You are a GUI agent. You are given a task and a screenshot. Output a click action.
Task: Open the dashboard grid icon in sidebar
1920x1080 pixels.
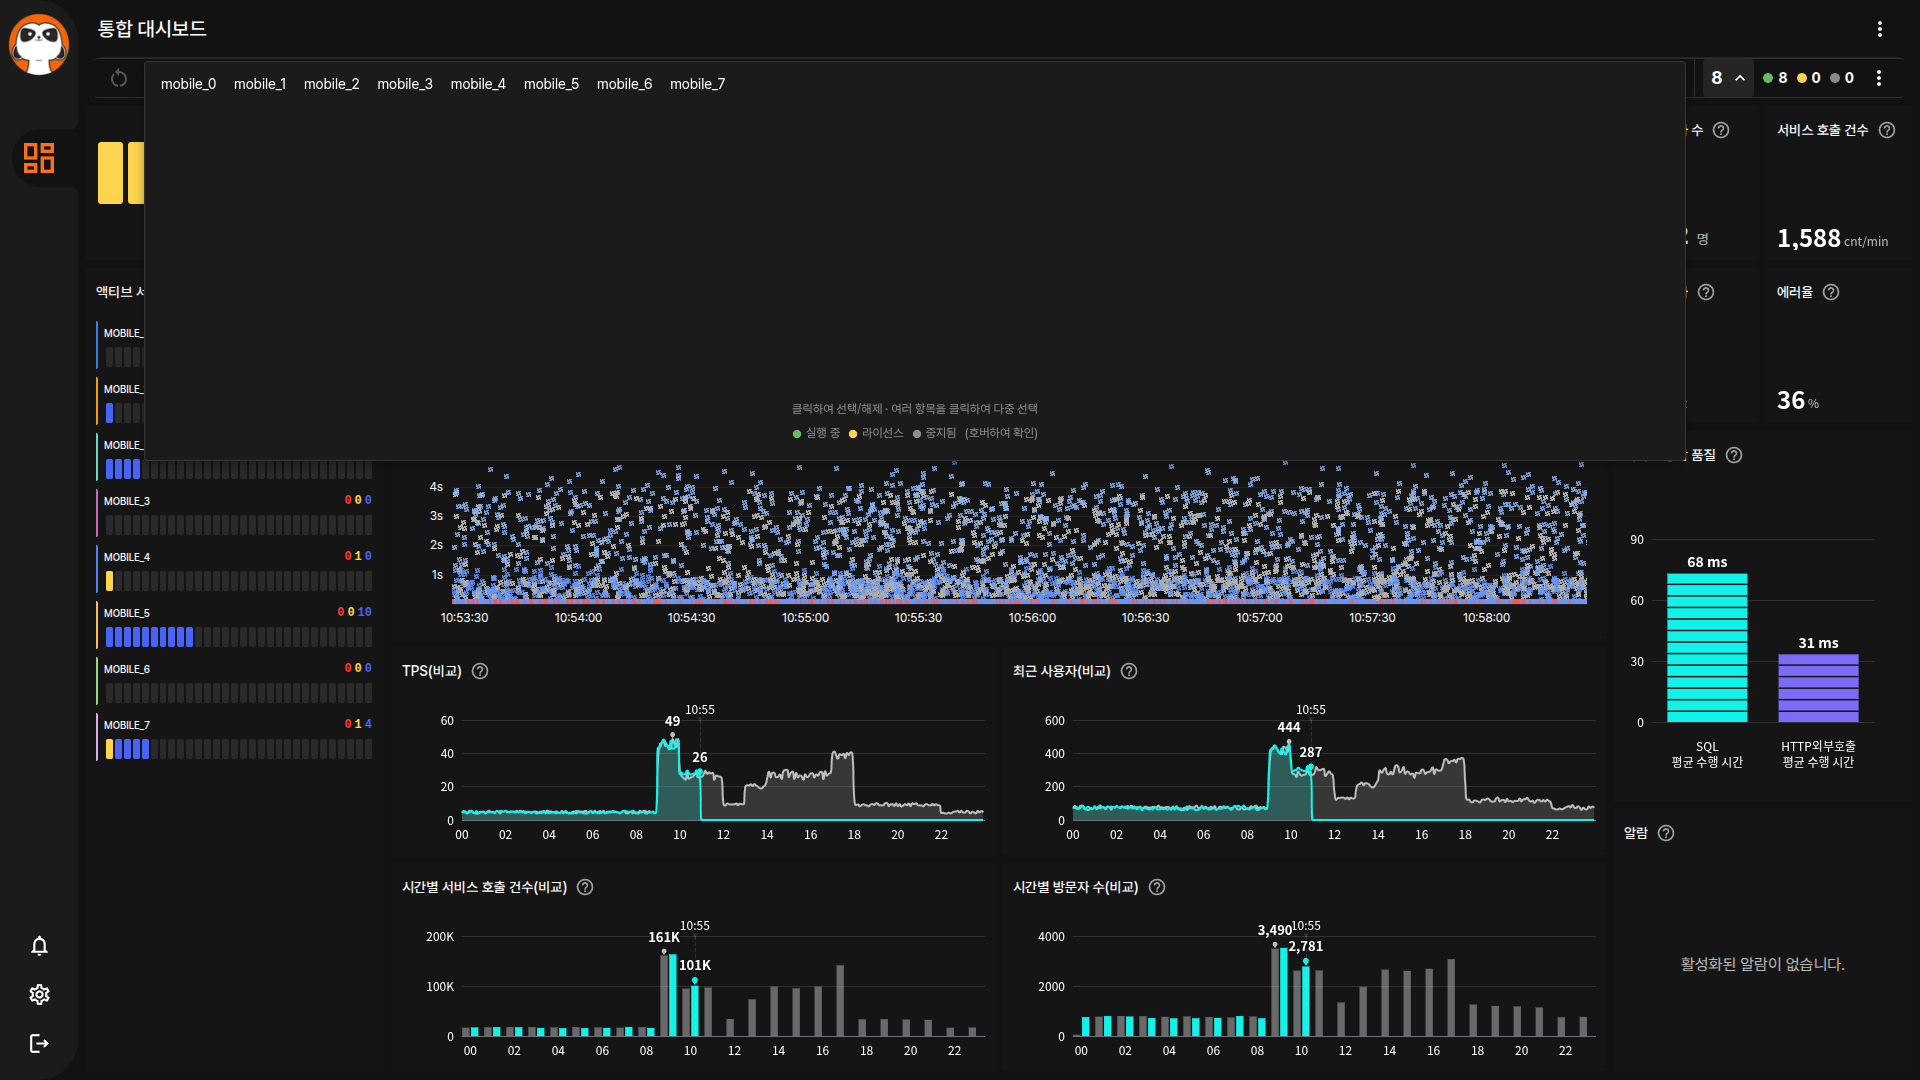[39, 158]
